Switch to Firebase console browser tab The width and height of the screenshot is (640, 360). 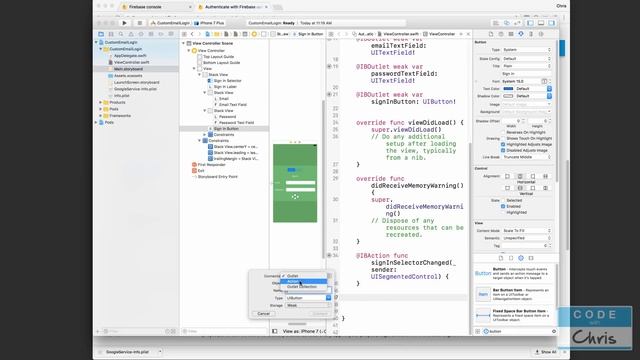pos(156,7)
